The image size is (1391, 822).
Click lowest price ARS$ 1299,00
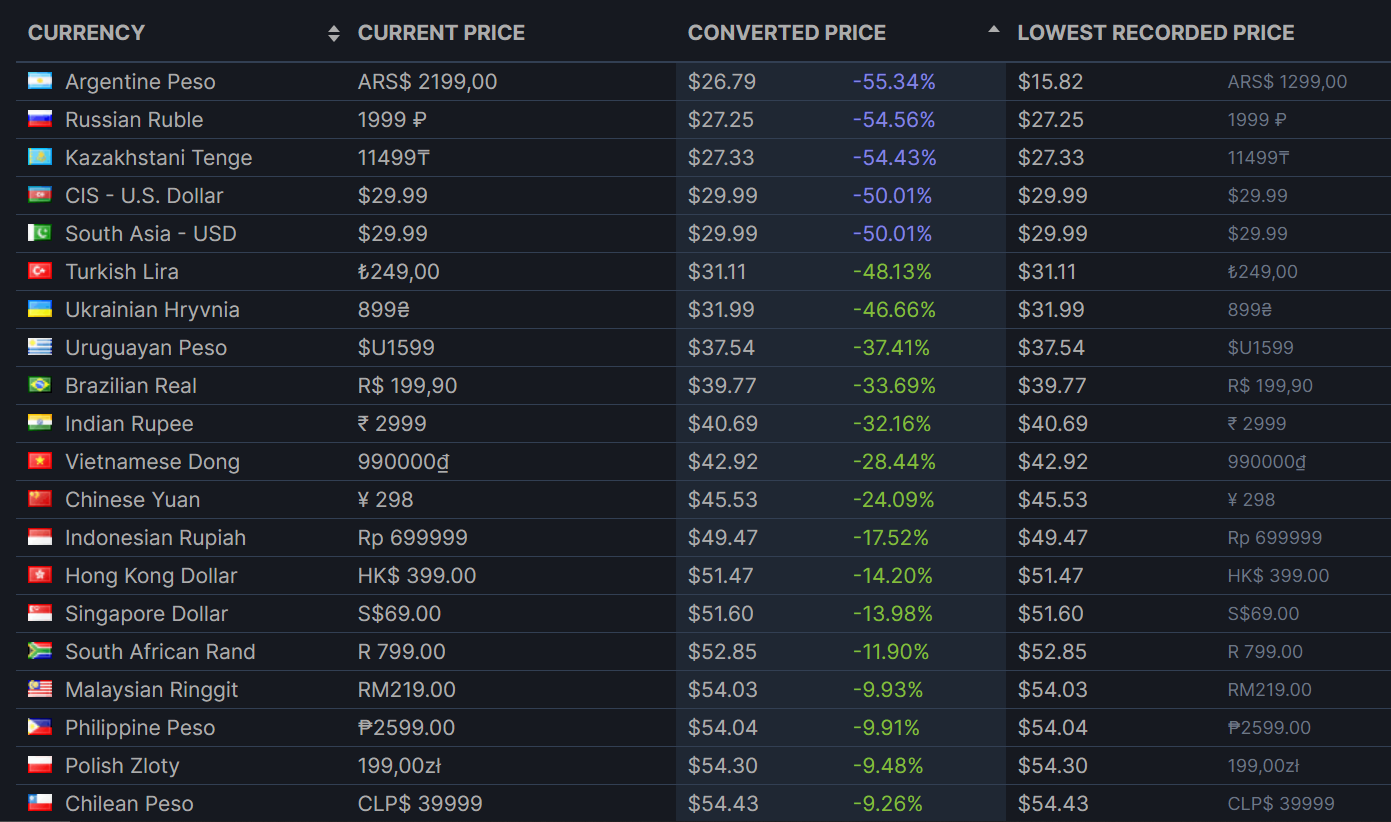point(1287,82)
